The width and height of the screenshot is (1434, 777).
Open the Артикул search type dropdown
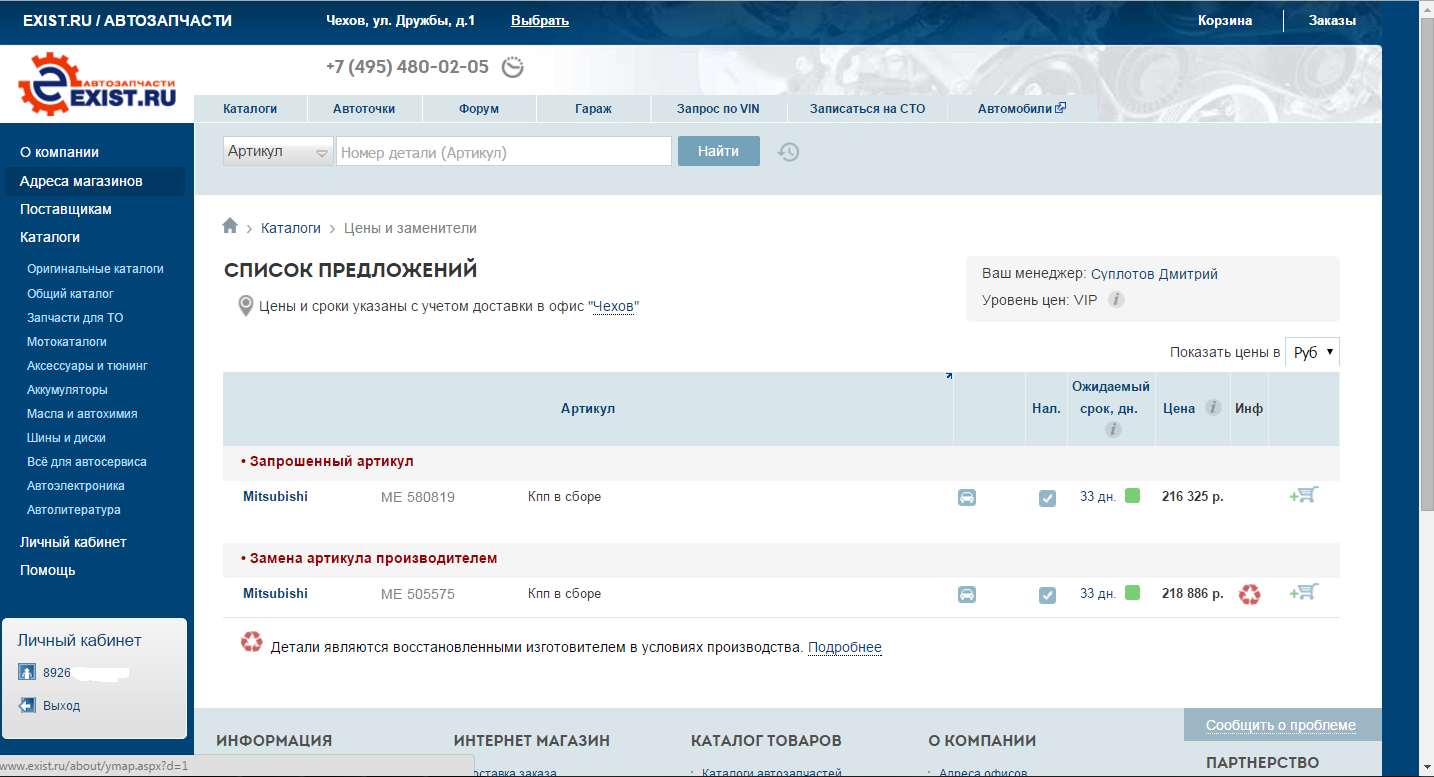(x=278, y=152)
